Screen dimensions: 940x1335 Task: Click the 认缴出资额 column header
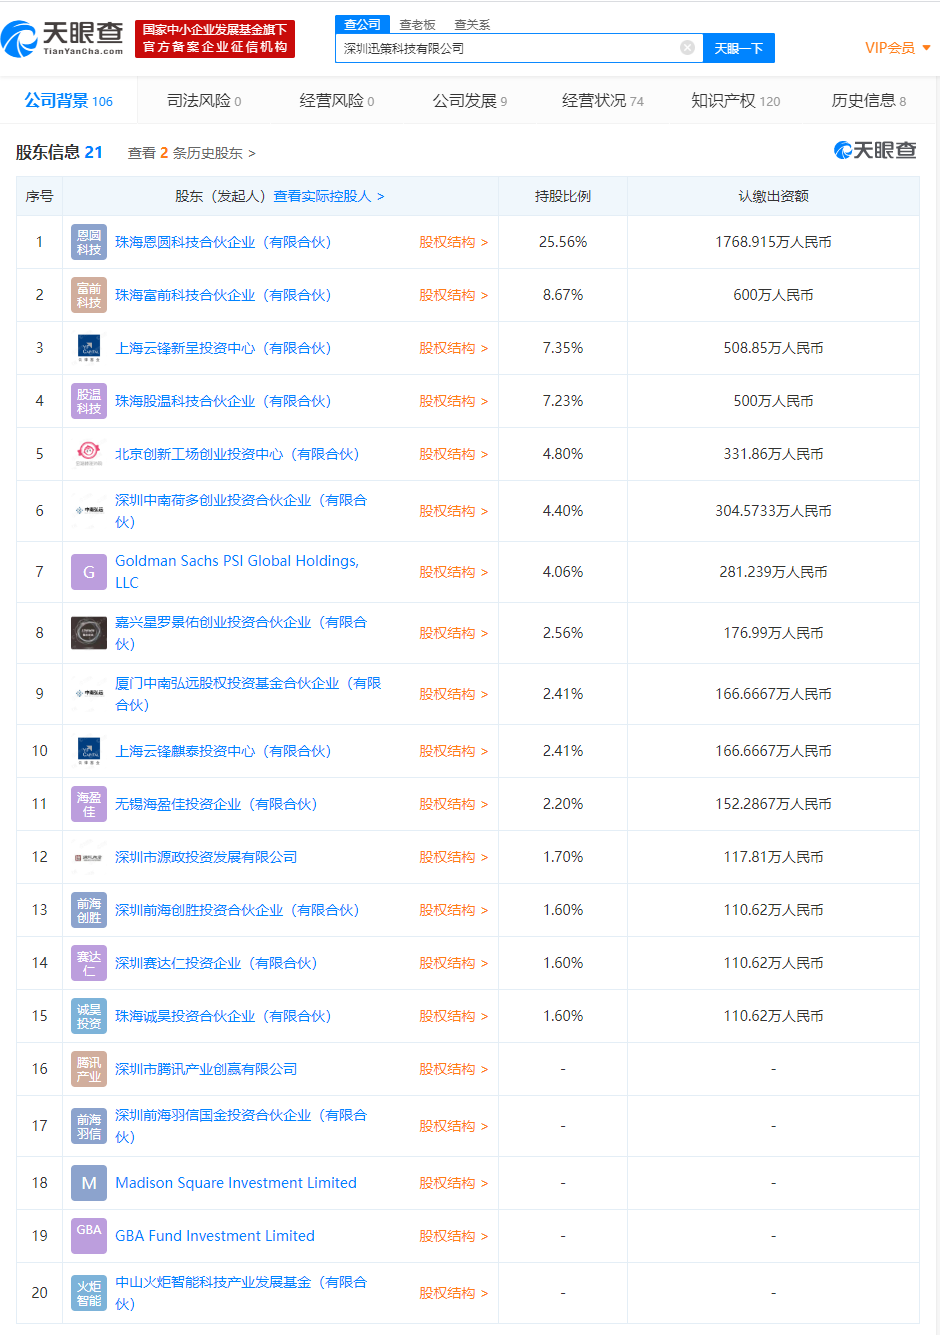tap(773, 196)
